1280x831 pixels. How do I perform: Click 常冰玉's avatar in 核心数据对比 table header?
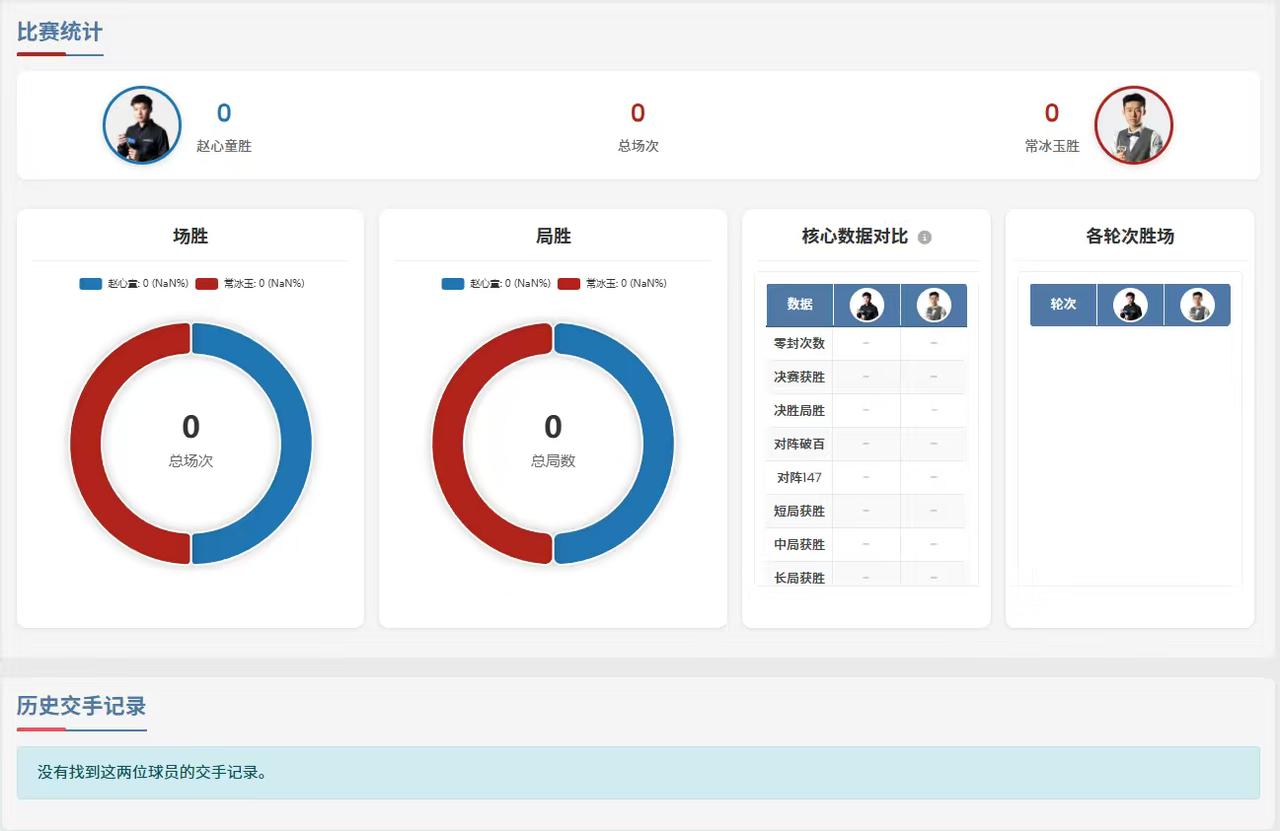[x=934, y=305]
